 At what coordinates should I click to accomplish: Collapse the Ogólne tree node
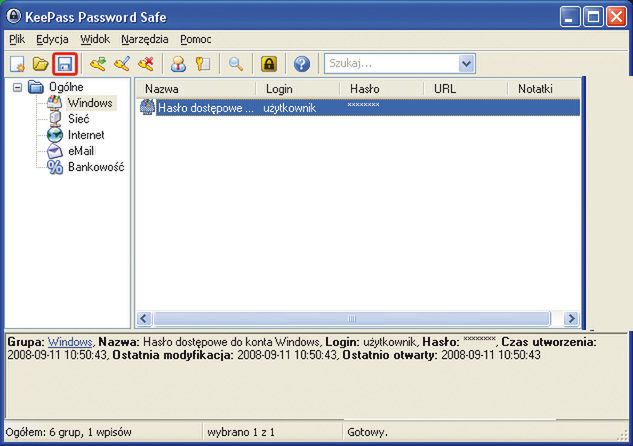pyautogui.click(x=17, y=87)
